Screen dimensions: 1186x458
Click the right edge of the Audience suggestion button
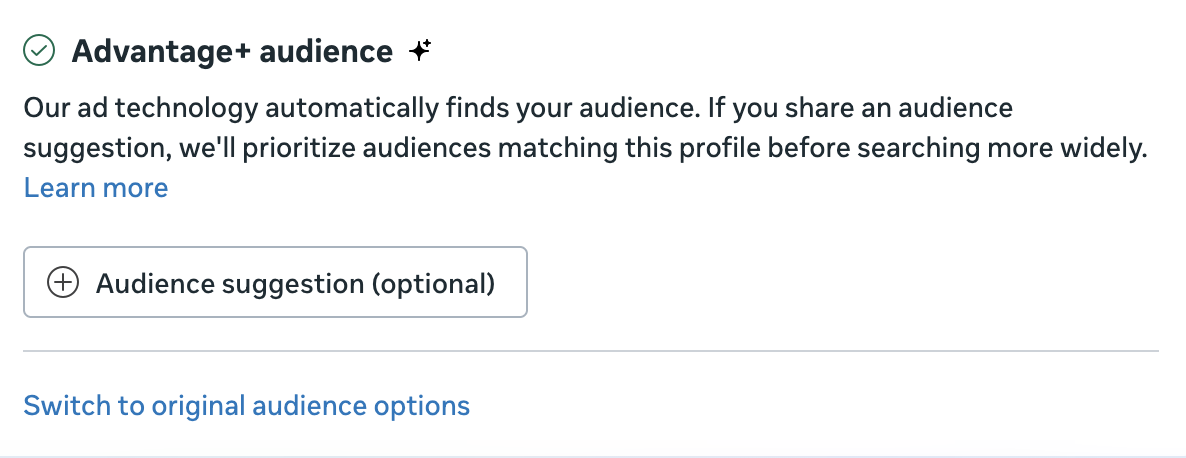(518, 283)
